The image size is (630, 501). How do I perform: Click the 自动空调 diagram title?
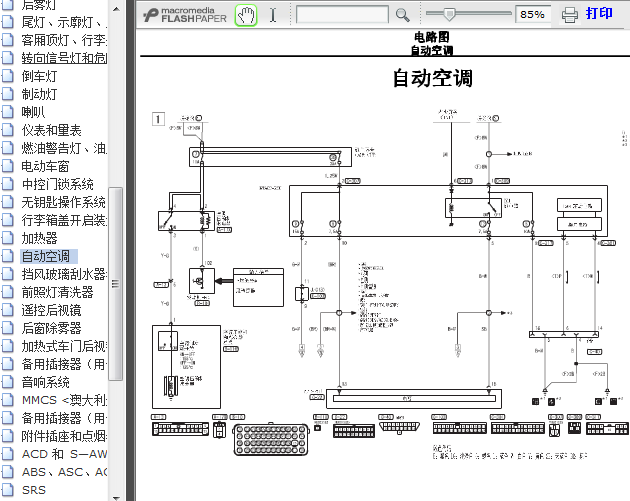tap(432, 78)
